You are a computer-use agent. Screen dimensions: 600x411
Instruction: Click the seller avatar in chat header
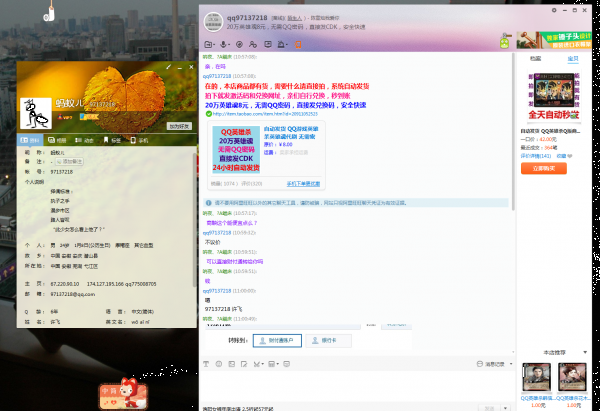click(213, 22)
